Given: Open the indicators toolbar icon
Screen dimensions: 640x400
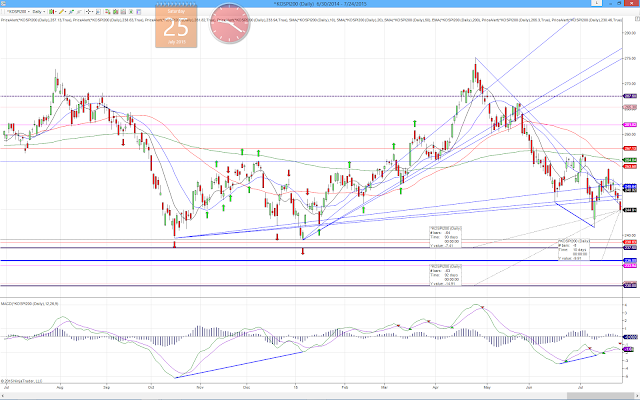Looking at the screenshot, I should pos(123,12).
